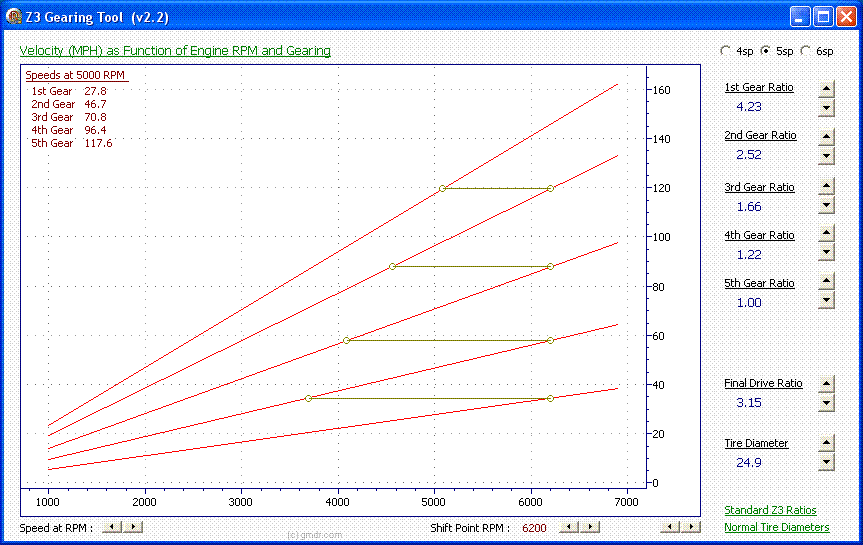The width and height of the screenshot is (863, 545).
Task: Increase the Final Drive Ratio
Action: click(826, 384)
